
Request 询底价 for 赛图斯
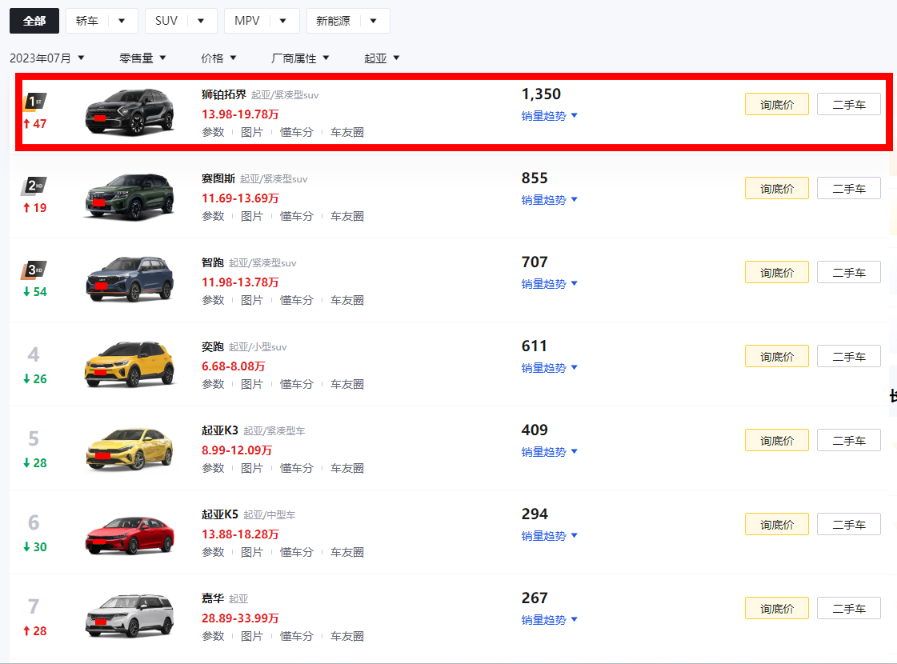click(777, 189)
